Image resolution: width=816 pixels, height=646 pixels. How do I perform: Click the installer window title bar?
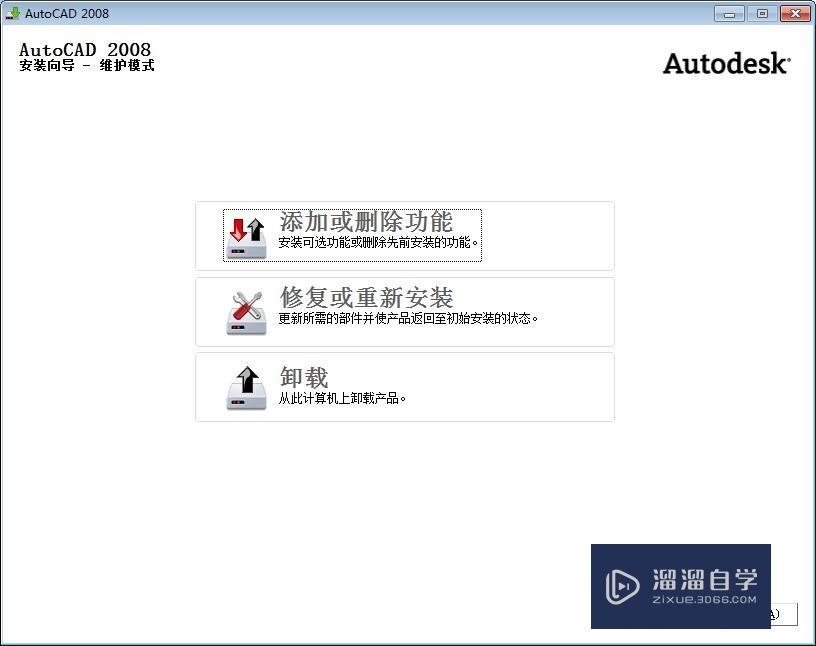pyautogui.click(x=400, y=13)
